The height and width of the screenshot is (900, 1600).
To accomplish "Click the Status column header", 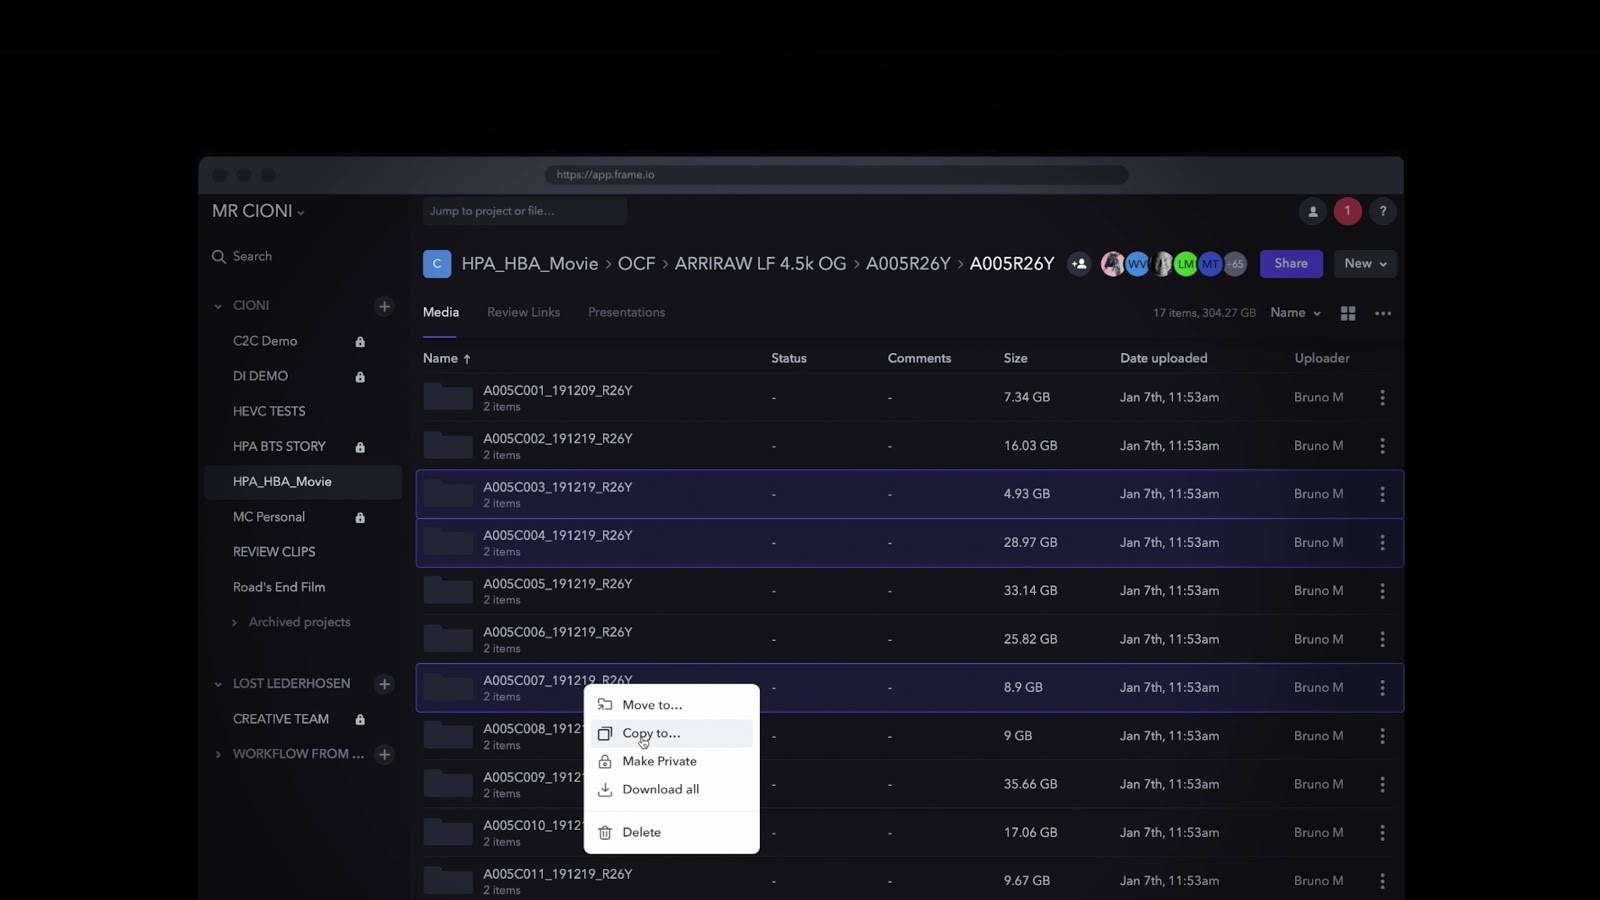I will click(789, 358).
